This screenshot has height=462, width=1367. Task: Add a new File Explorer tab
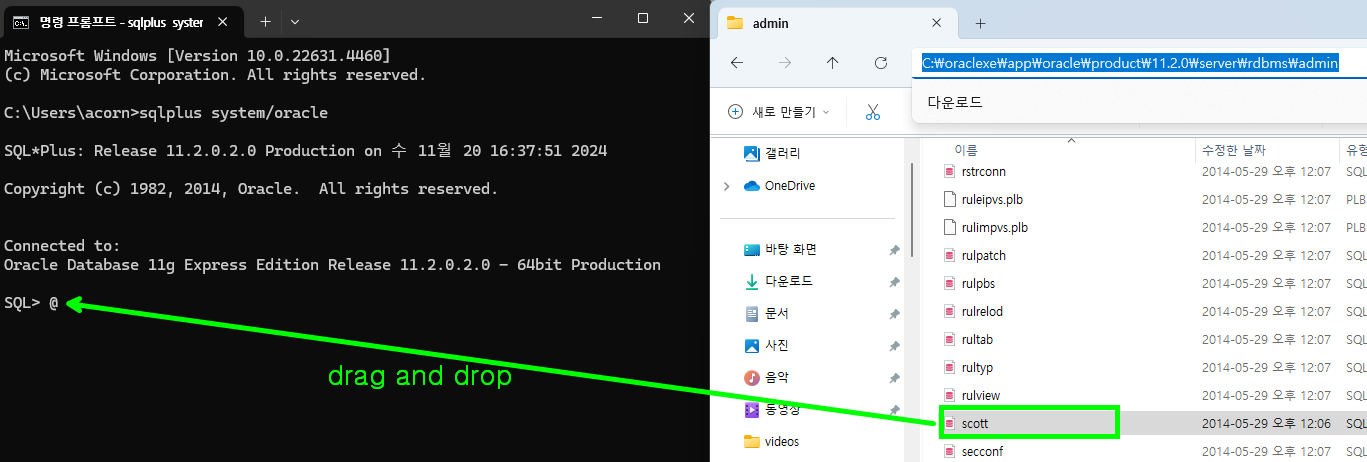click(x=980, y=22)
